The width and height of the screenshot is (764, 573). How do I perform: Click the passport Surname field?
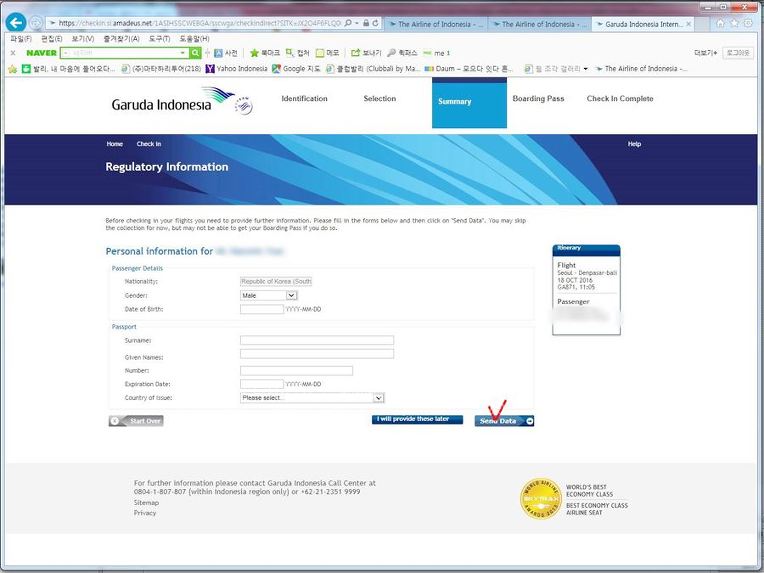(317, 340)
